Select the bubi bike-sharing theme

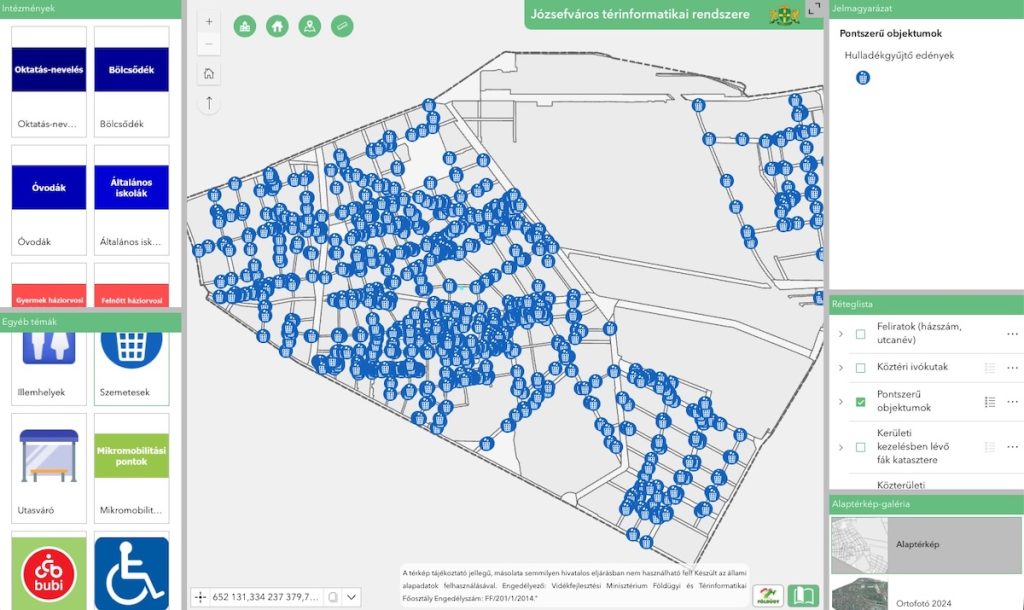(x=49, y=571)
